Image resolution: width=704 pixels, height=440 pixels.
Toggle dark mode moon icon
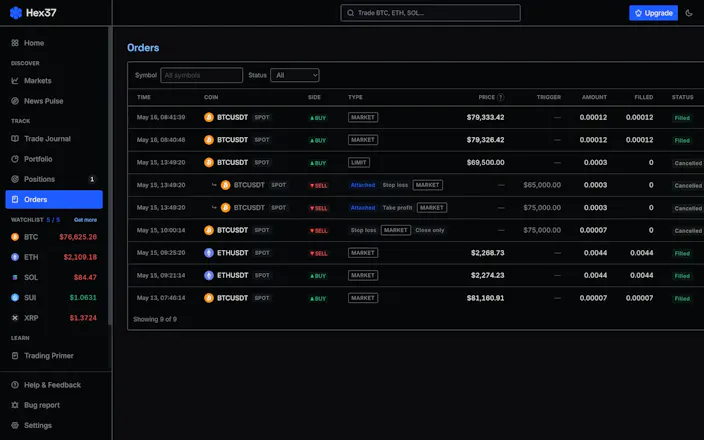coord(689,13)
